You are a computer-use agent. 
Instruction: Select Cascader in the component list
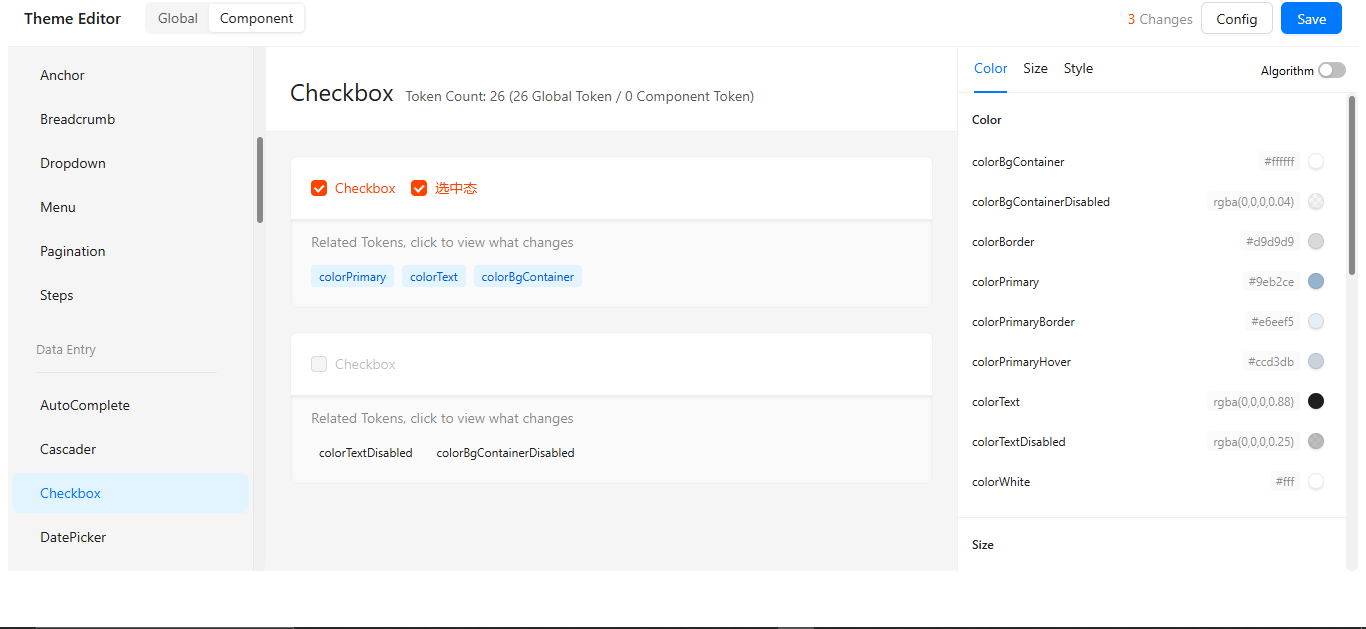click(130, 449)
